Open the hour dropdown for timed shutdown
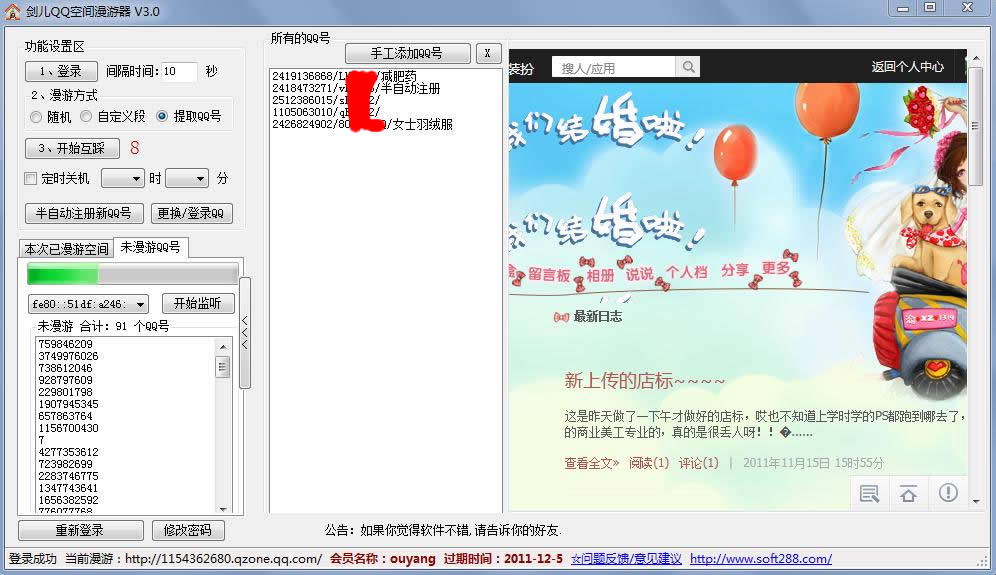This screenshot has height=575, width=996. click(123, 179)
